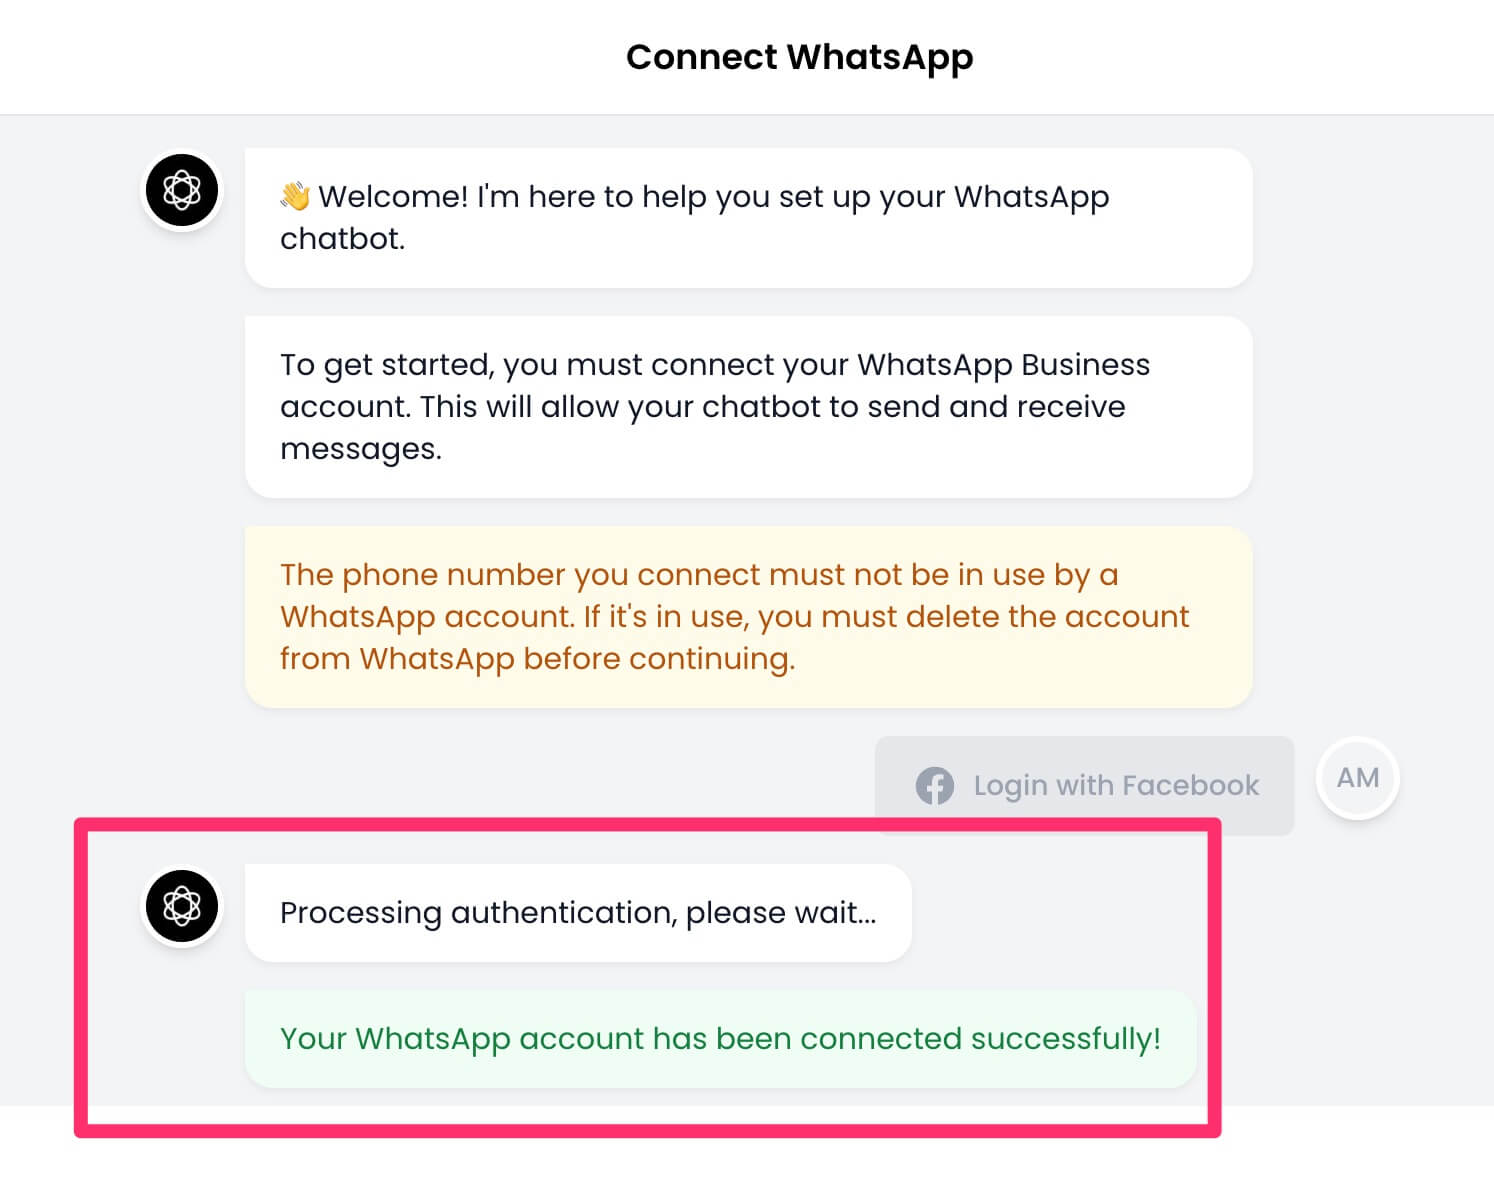Screen dimensions: 1494x1180
Task: Click the Connect WhatsApp title
Action: (x=799, y=57)
